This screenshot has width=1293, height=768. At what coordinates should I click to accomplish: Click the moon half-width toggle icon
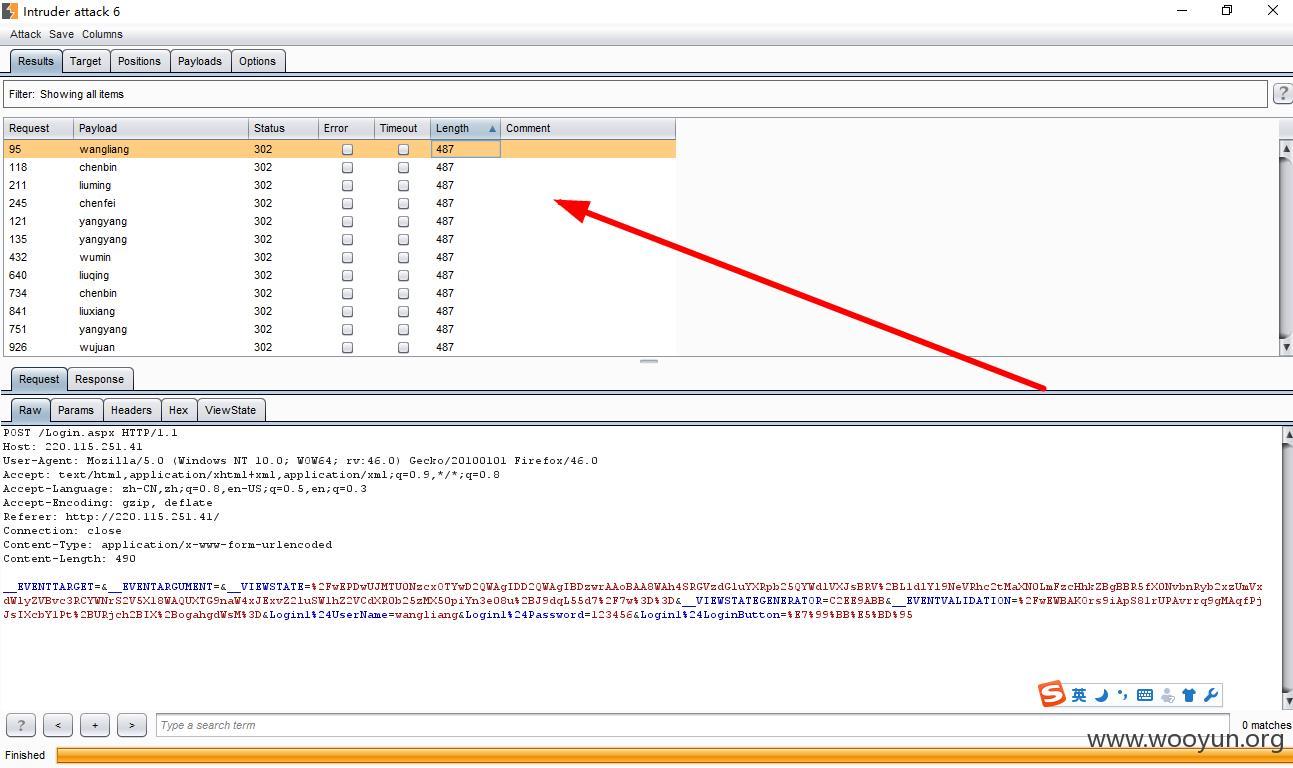pos(1101,695)
